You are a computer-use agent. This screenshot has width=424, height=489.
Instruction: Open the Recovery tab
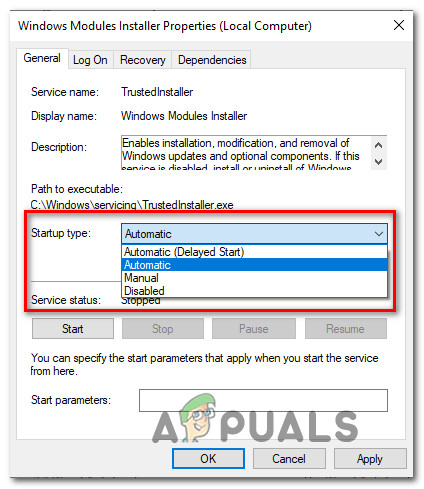click(x=143, y=60)
